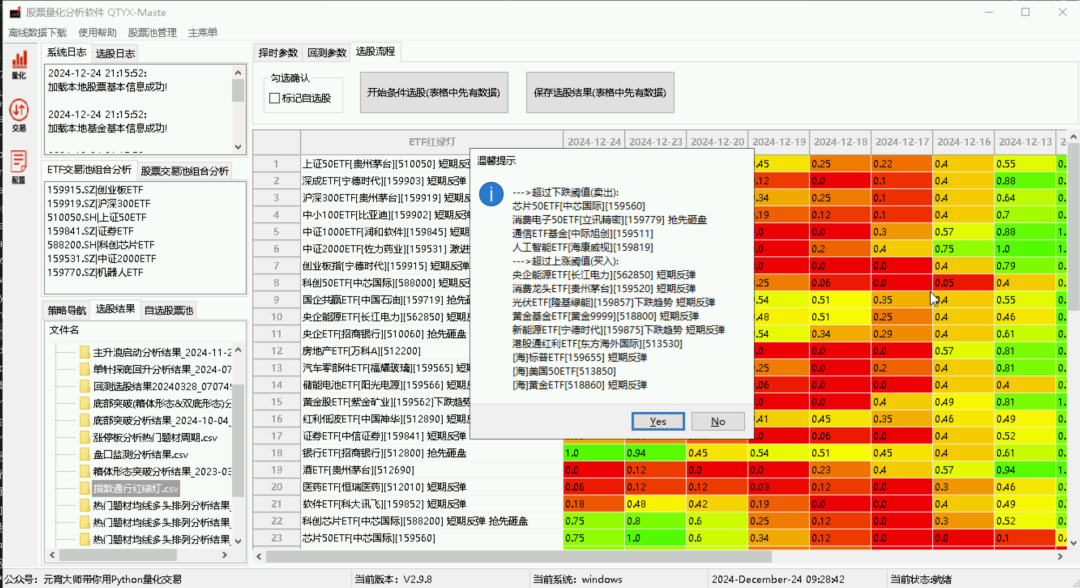Click the blue info icon in dialog

pyautogui.click(x=491, y=194)
